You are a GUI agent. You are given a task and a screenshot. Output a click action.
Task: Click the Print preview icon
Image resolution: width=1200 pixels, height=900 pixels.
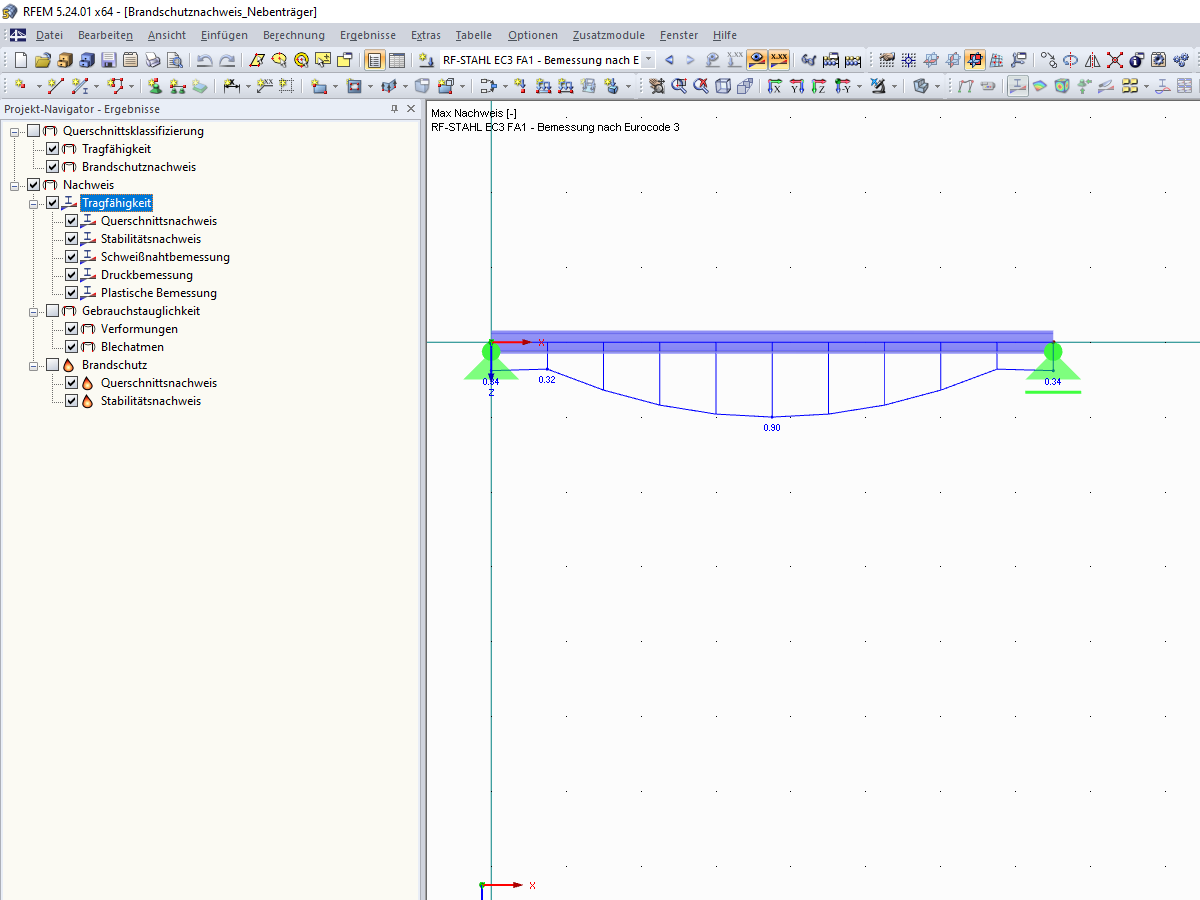pyautogui.click(x=175, y=60)
